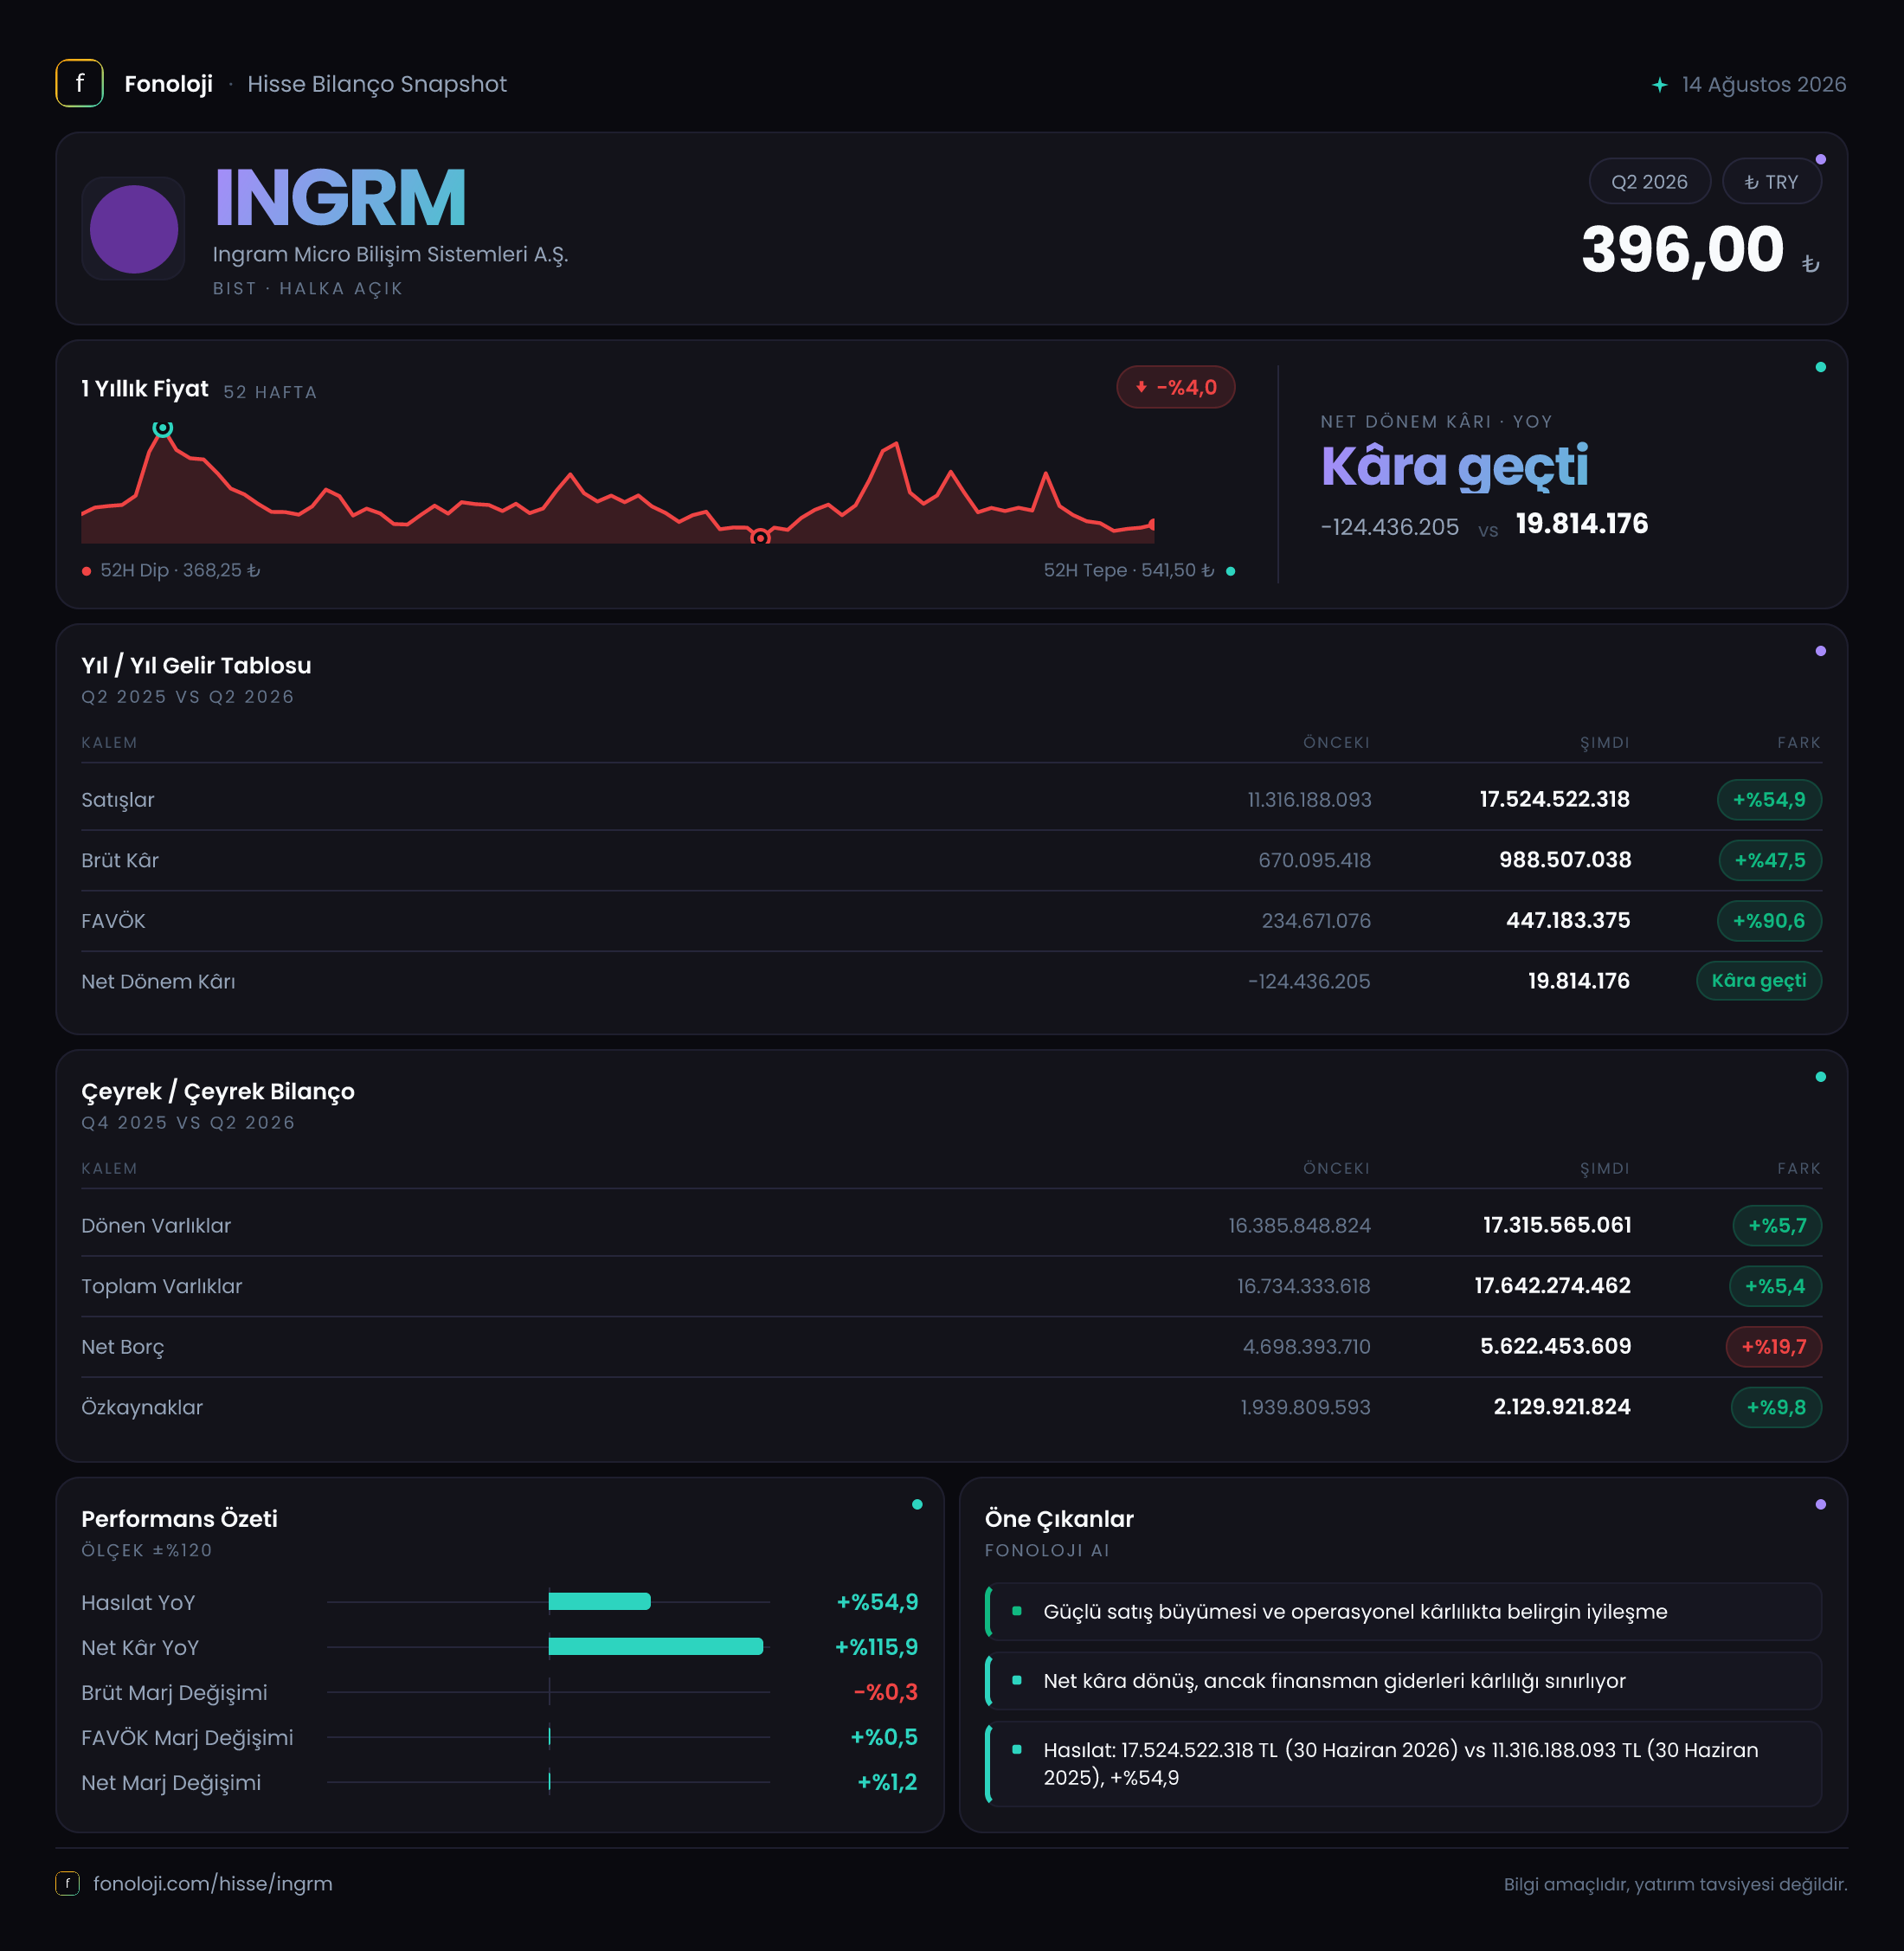Click the 17.315.565.061 Dönen Varlıklar value
This screenshot has width=1904, height=1951.
coord(1557,1226)
